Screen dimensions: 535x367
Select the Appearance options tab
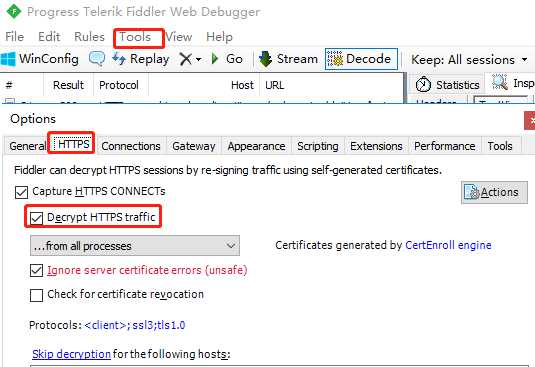coord(256,146)
